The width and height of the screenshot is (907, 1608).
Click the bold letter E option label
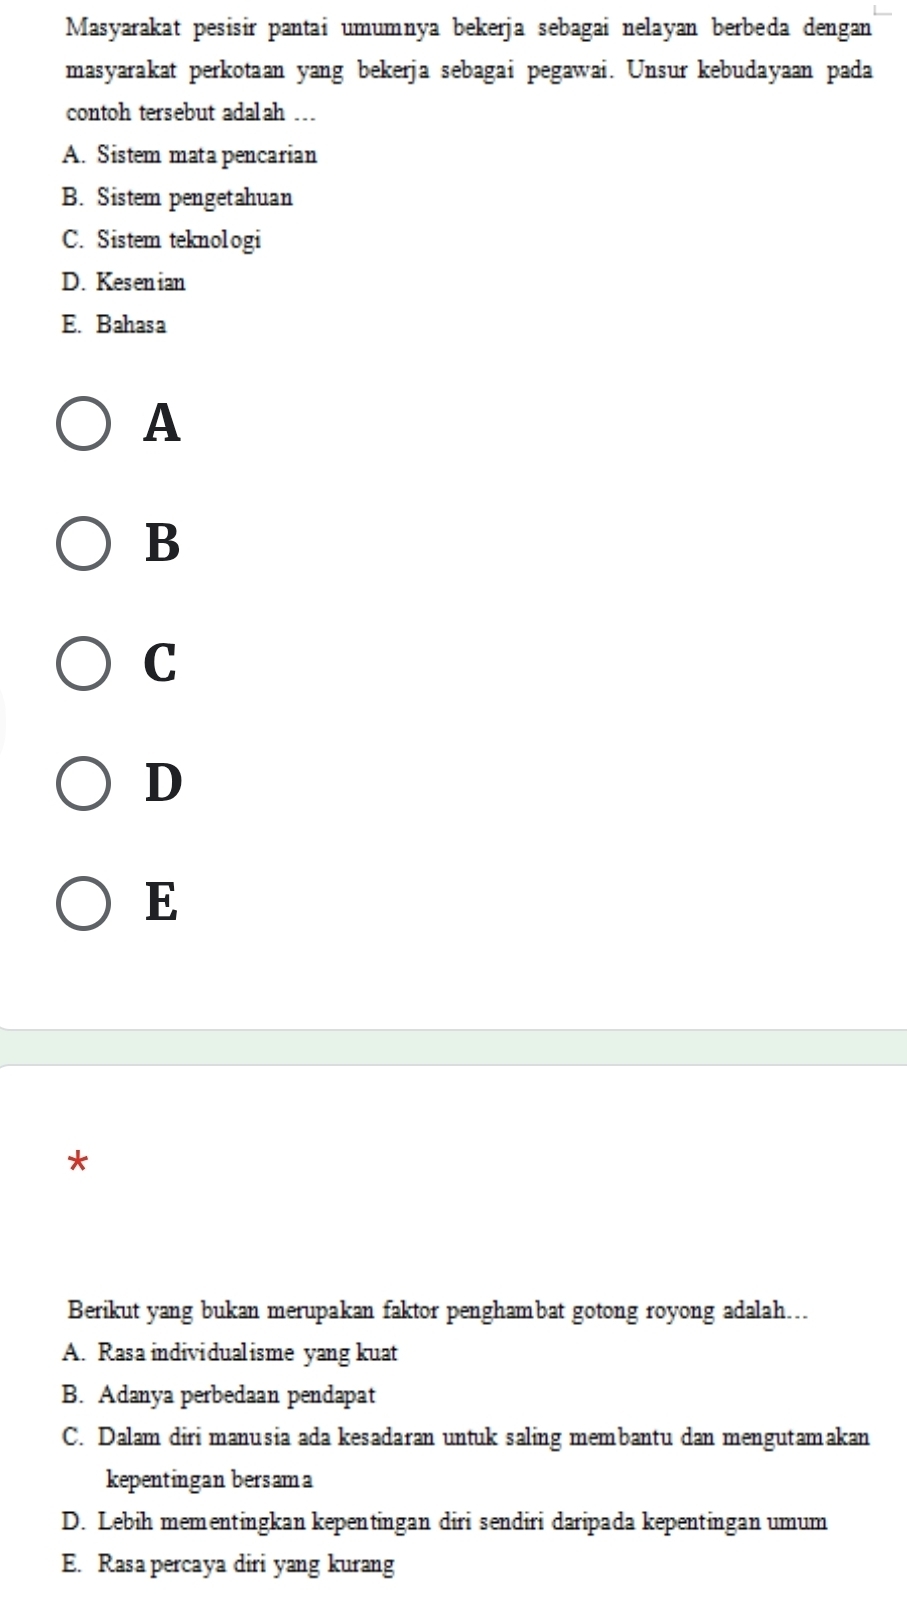[161, 904]
